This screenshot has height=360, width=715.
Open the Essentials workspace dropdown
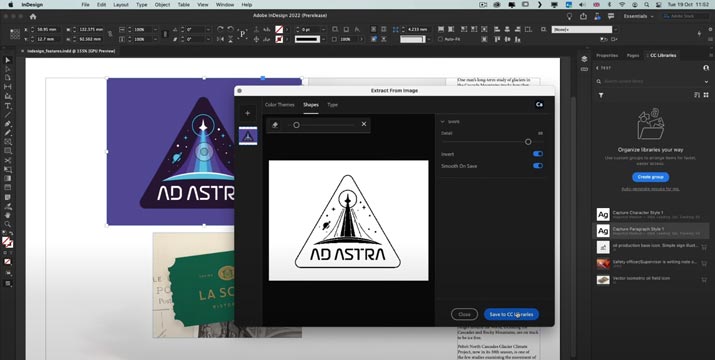[x=639, y=16]
